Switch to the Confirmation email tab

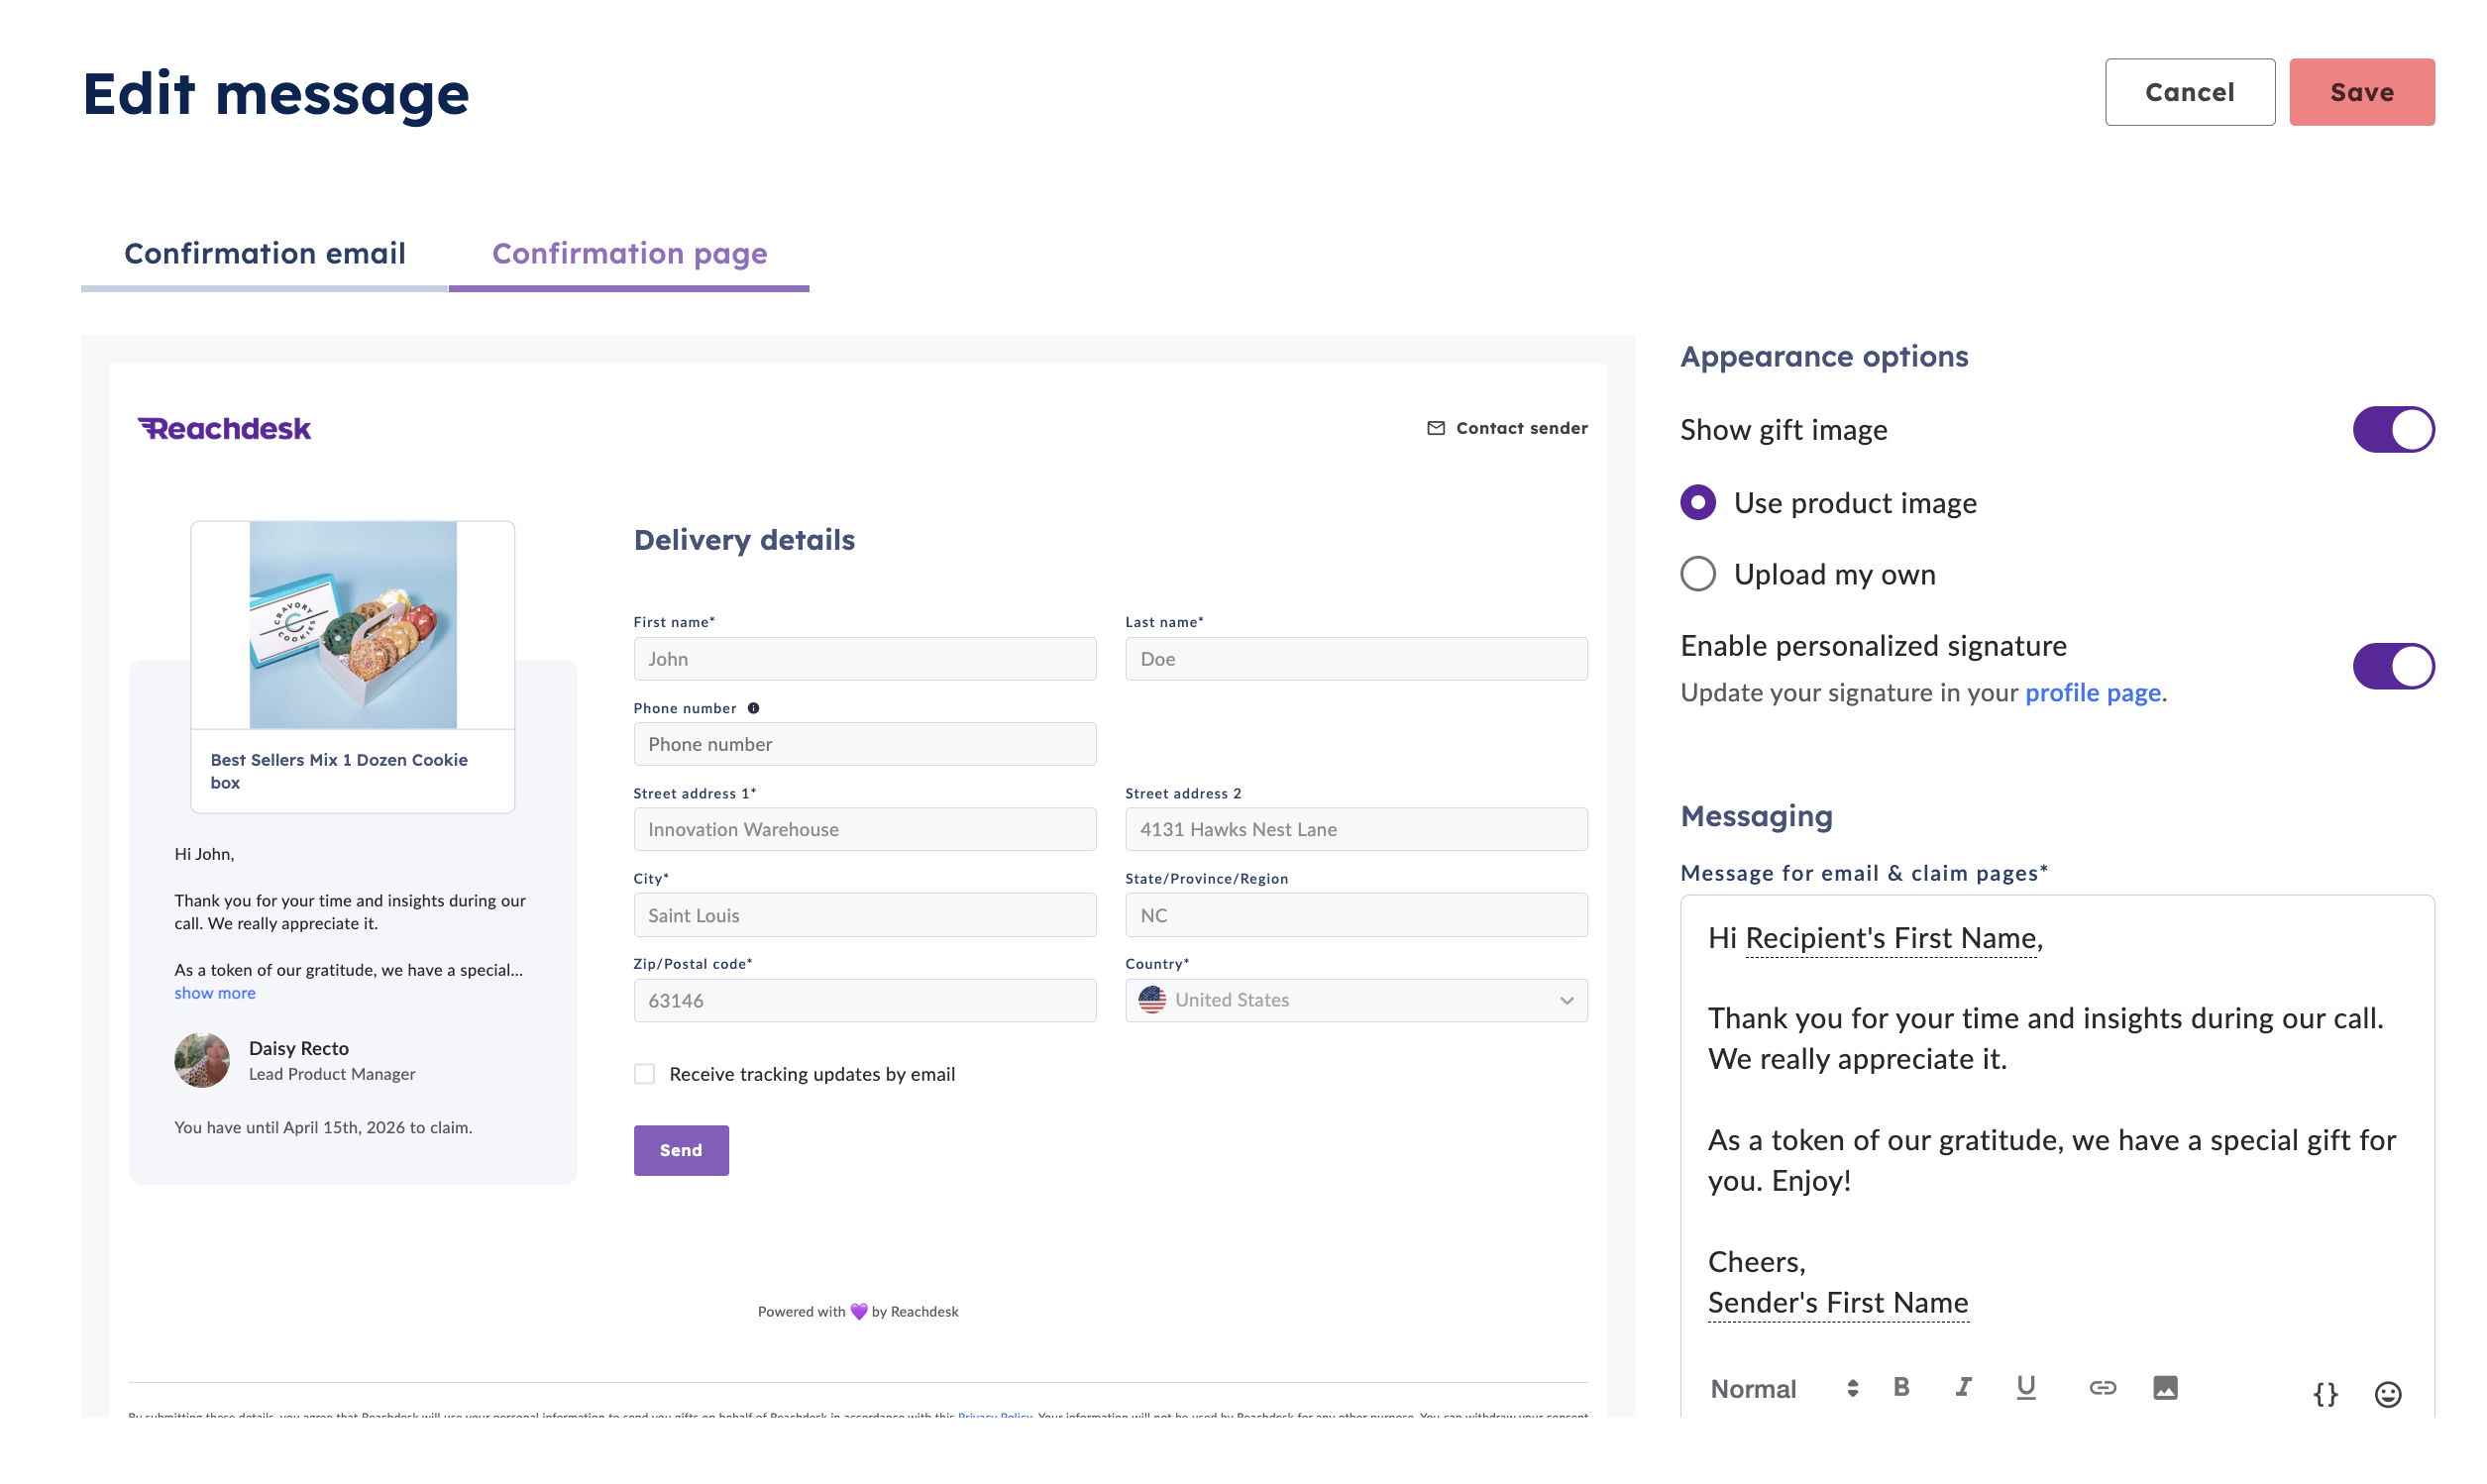click(x=264, y=254)
